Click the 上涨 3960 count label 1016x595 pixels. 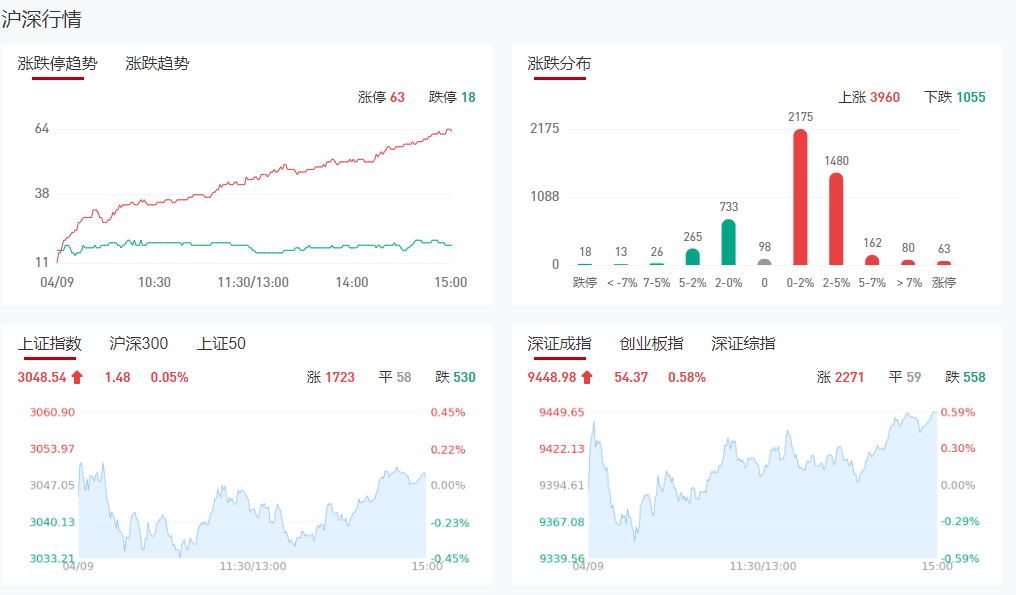pyautogui.click(x=868, y=97)
